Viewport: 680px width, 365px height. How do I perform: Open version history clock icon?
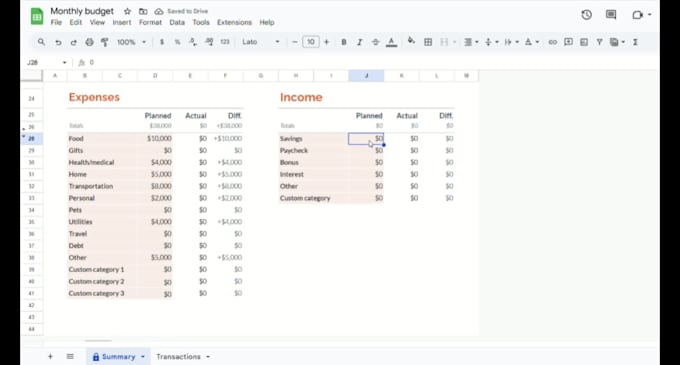[586, 15]
